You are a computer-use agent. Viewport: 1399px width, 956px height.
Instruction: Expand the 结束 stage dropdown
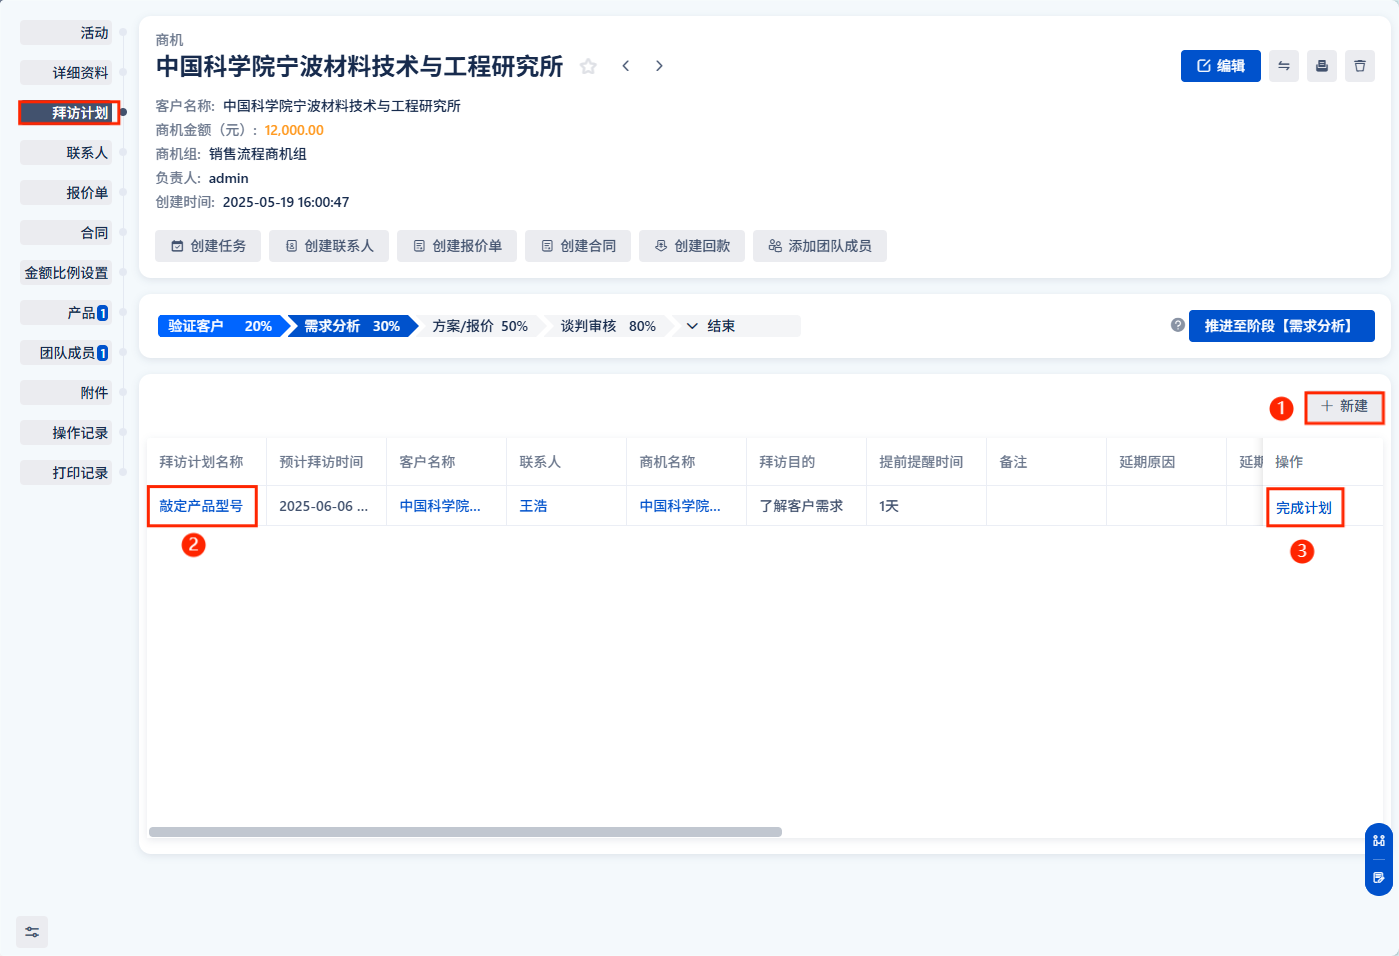coord(738,326)
